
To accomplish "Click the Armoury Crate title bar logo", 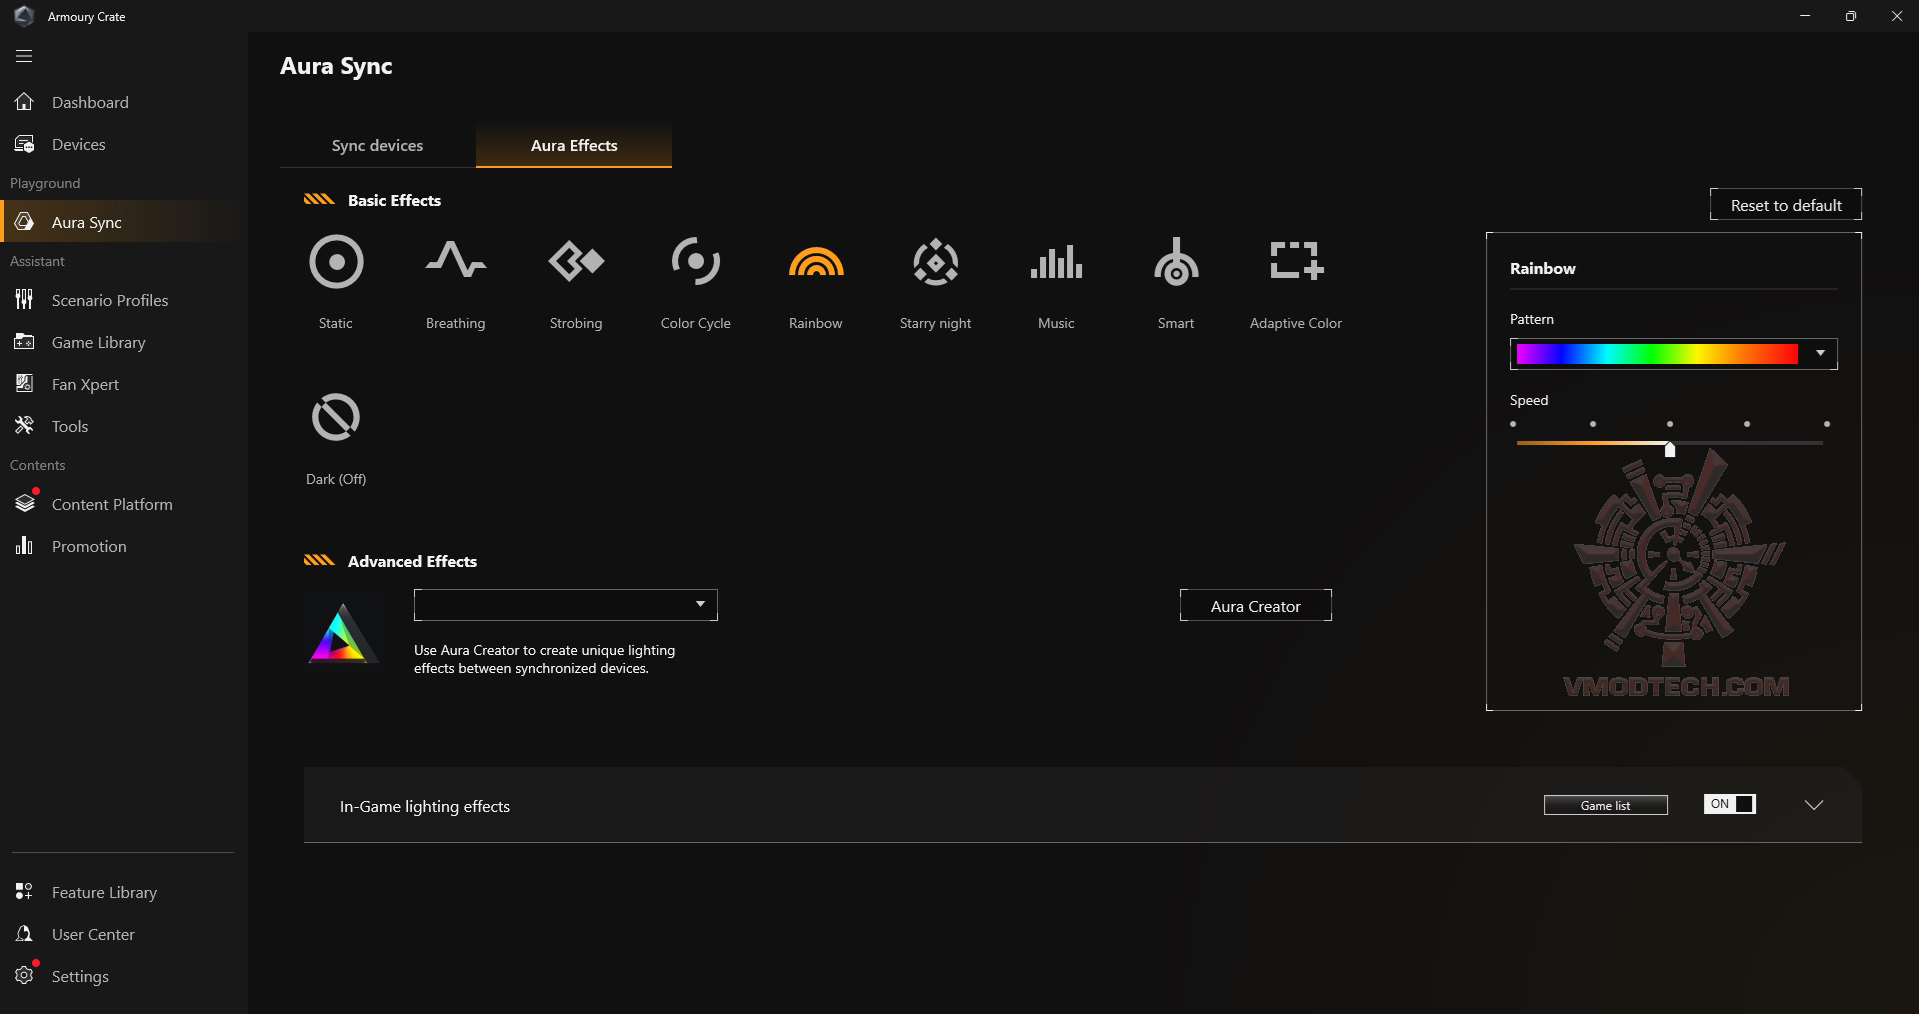I will pos(24,16).
